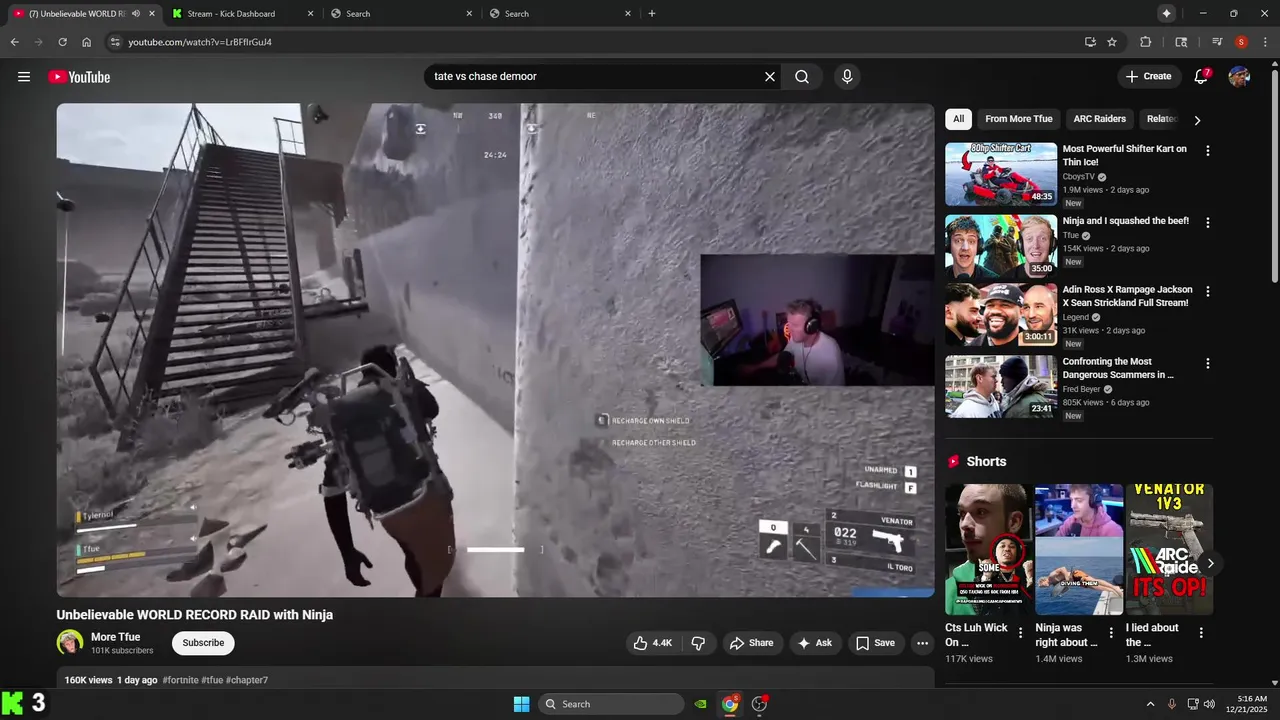Mute the audio on the YouTube tab

click(136, 13)
